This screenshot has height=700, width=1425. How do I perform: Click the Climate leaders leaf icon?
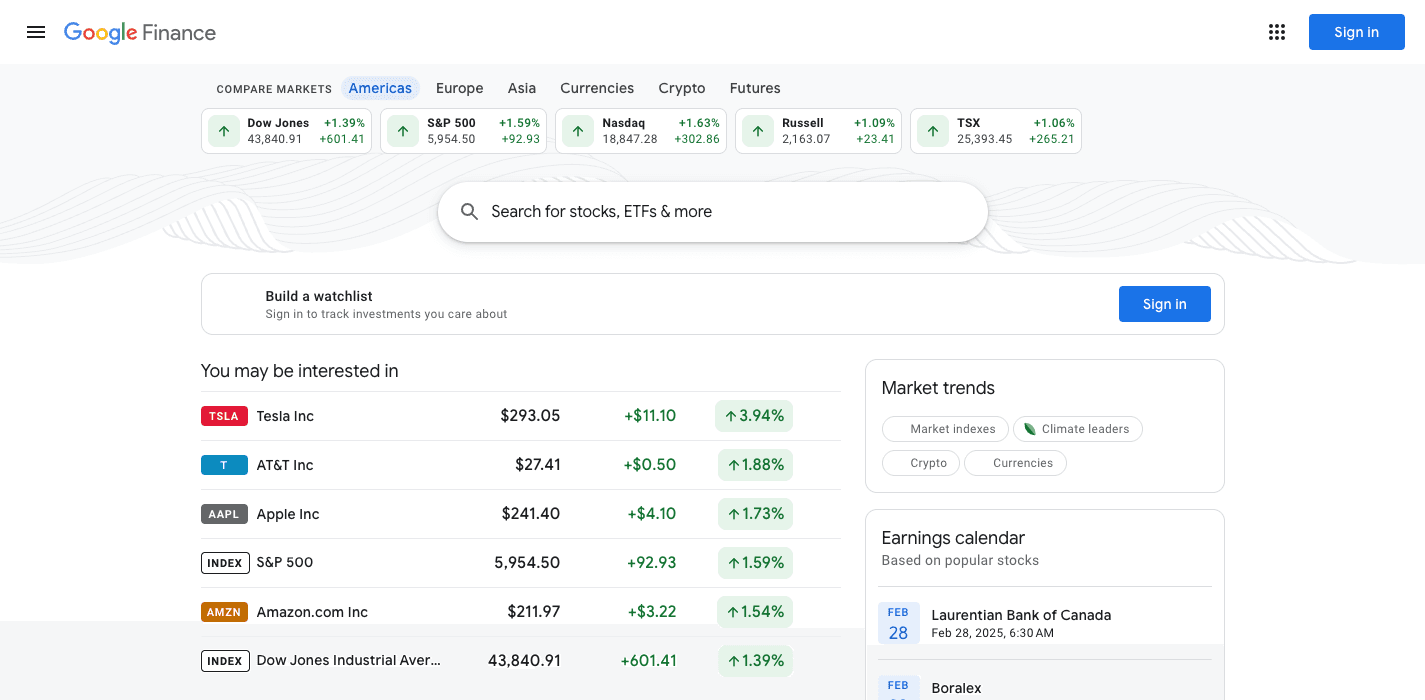pyautogui.click(x=1029, y=429)
